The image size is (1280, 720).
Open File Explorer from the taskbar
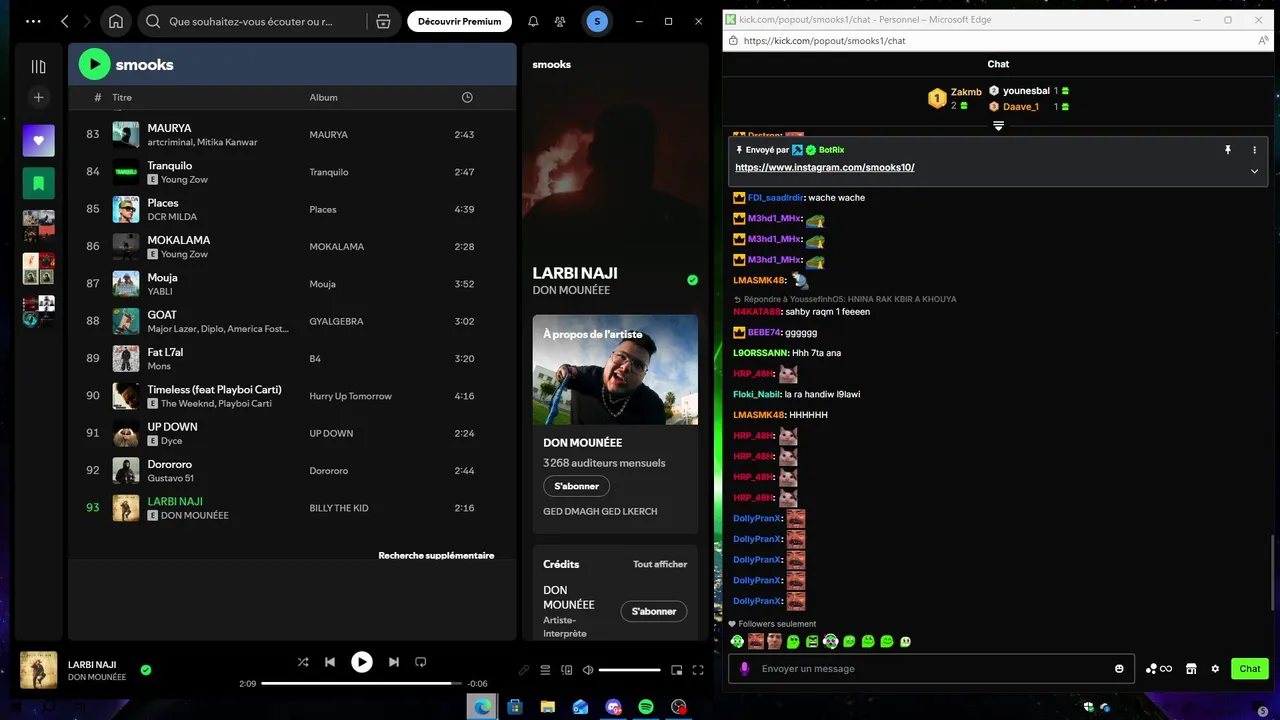click(548, 706)
